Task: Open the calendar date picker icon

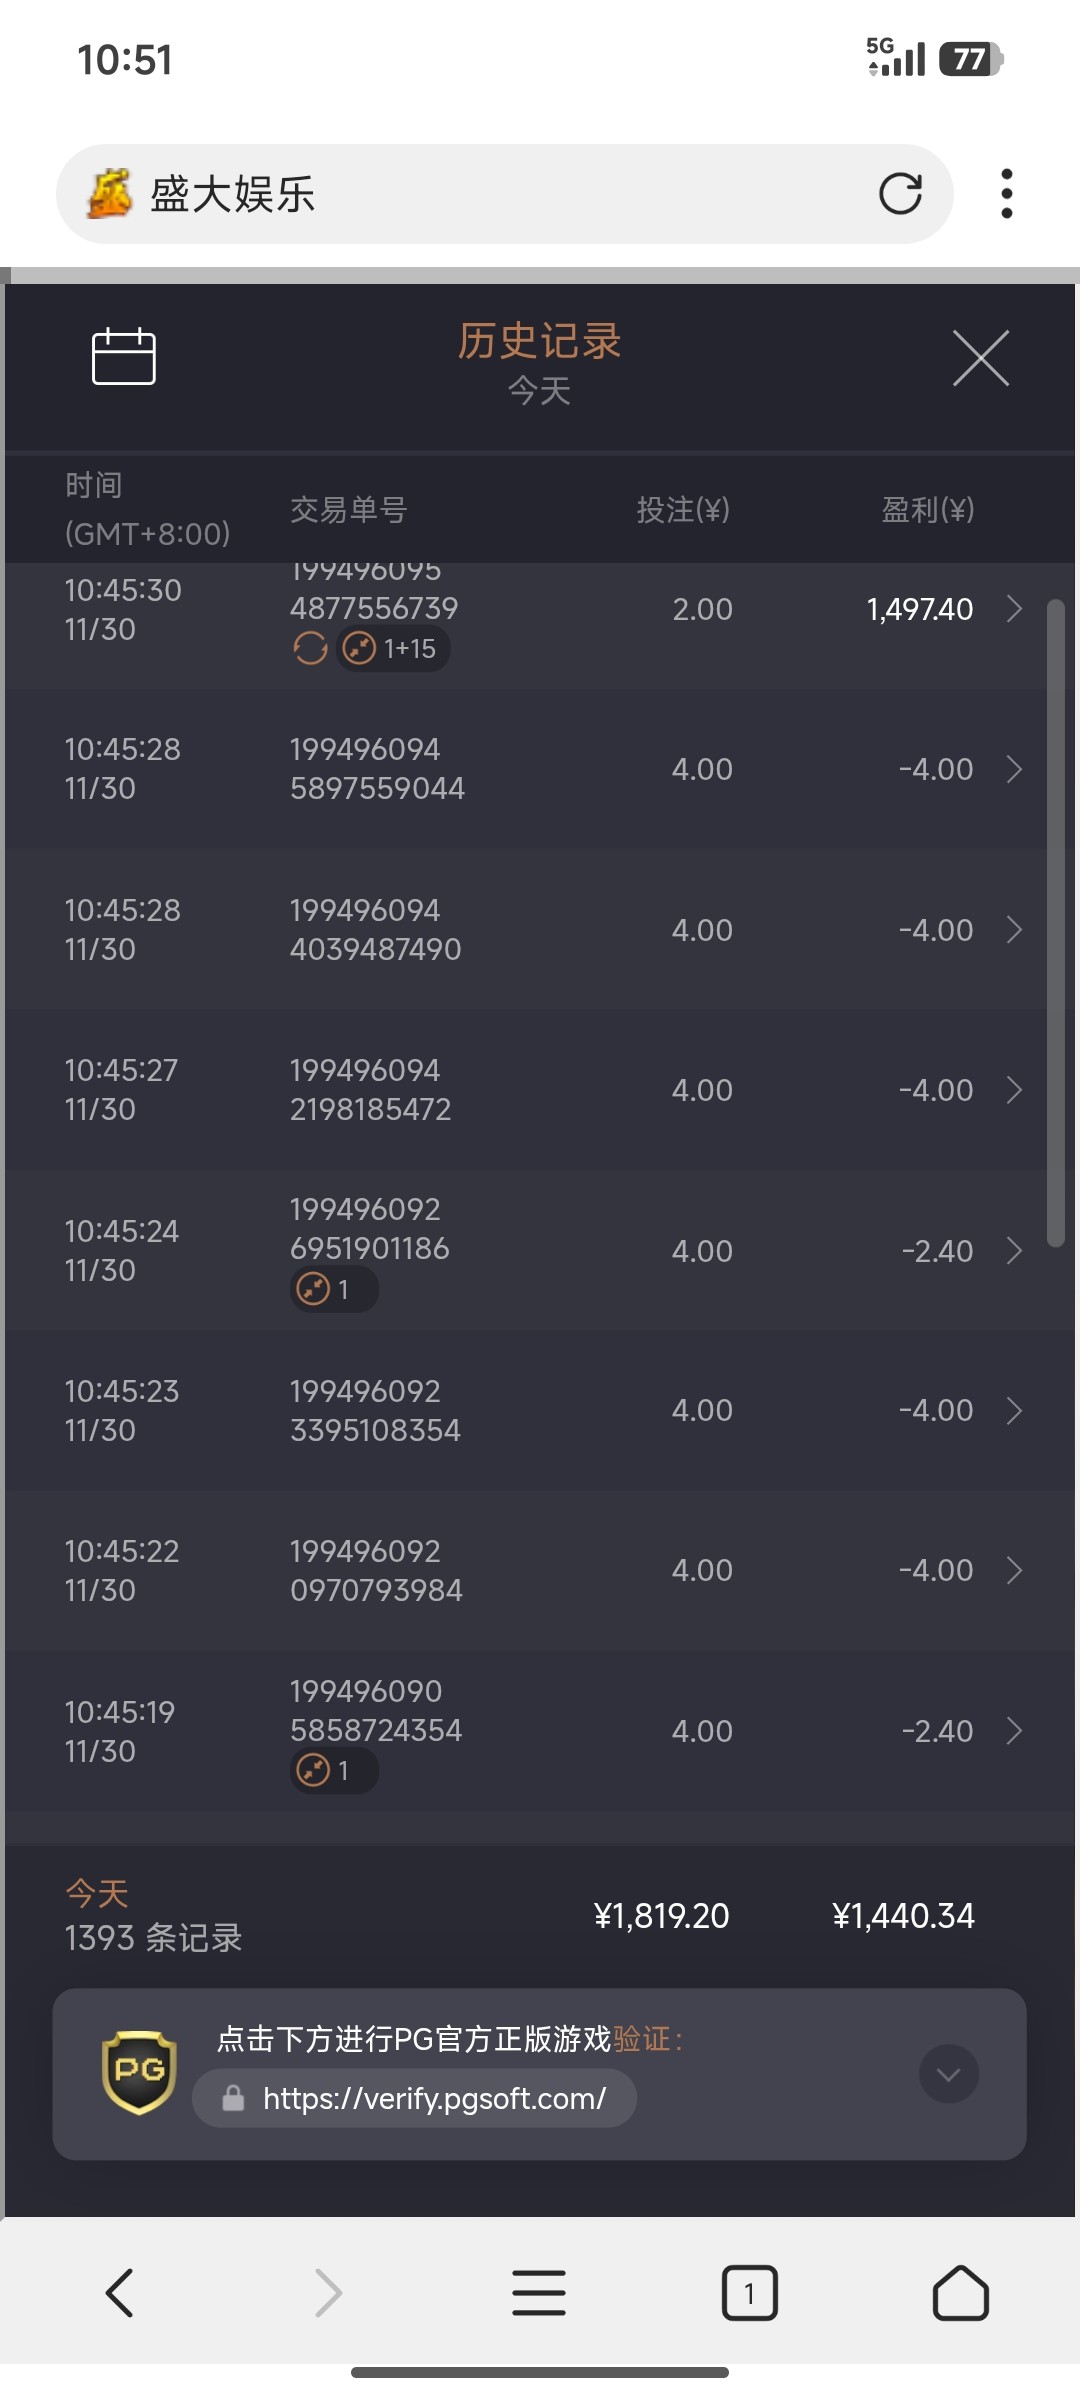Action: 123,356
